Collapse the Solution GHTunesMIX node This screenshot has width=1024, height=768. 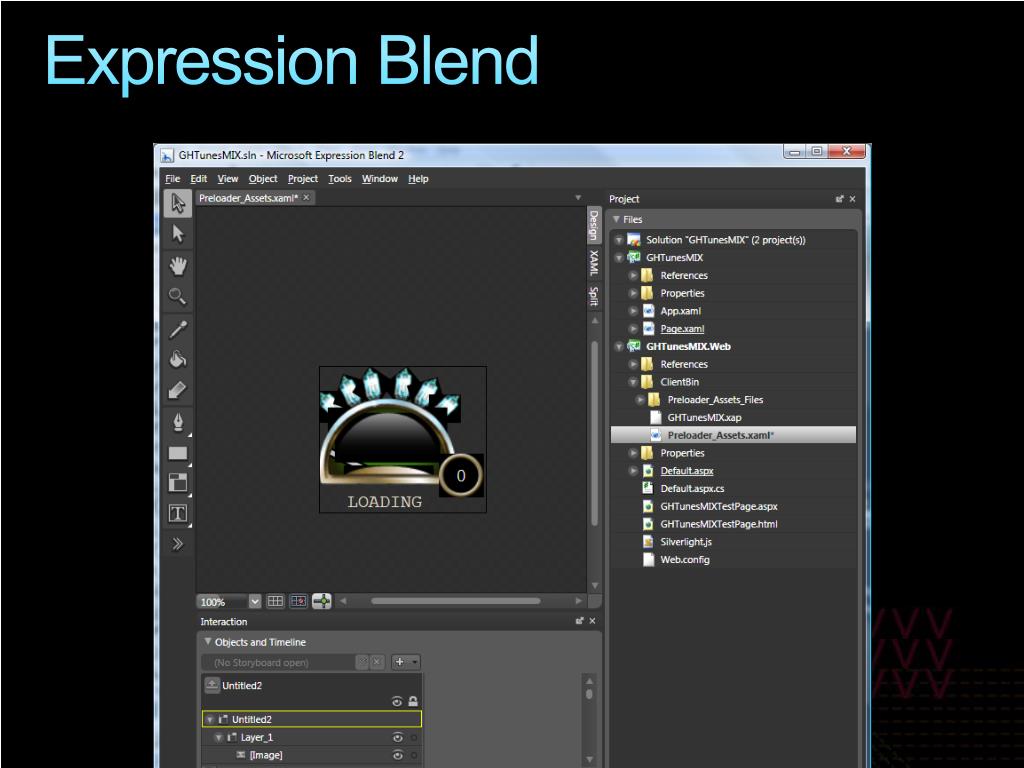click(618, 240)
